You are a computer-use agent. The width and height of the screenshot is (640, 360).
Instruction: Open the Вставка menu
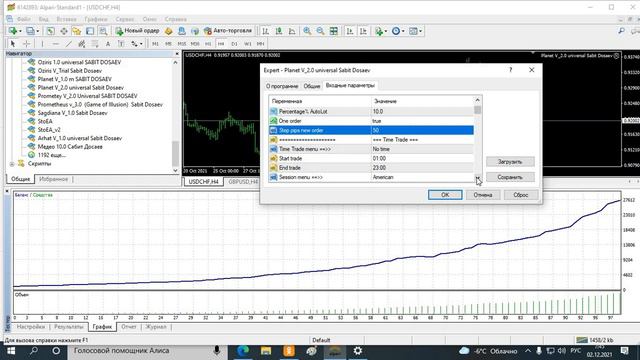[66, 19]
